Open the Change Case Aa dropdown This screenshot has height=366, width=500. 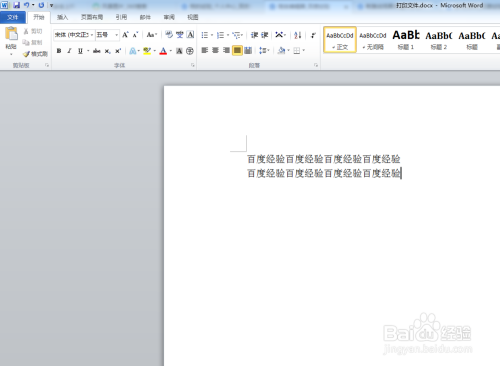(x=152, y=35)
